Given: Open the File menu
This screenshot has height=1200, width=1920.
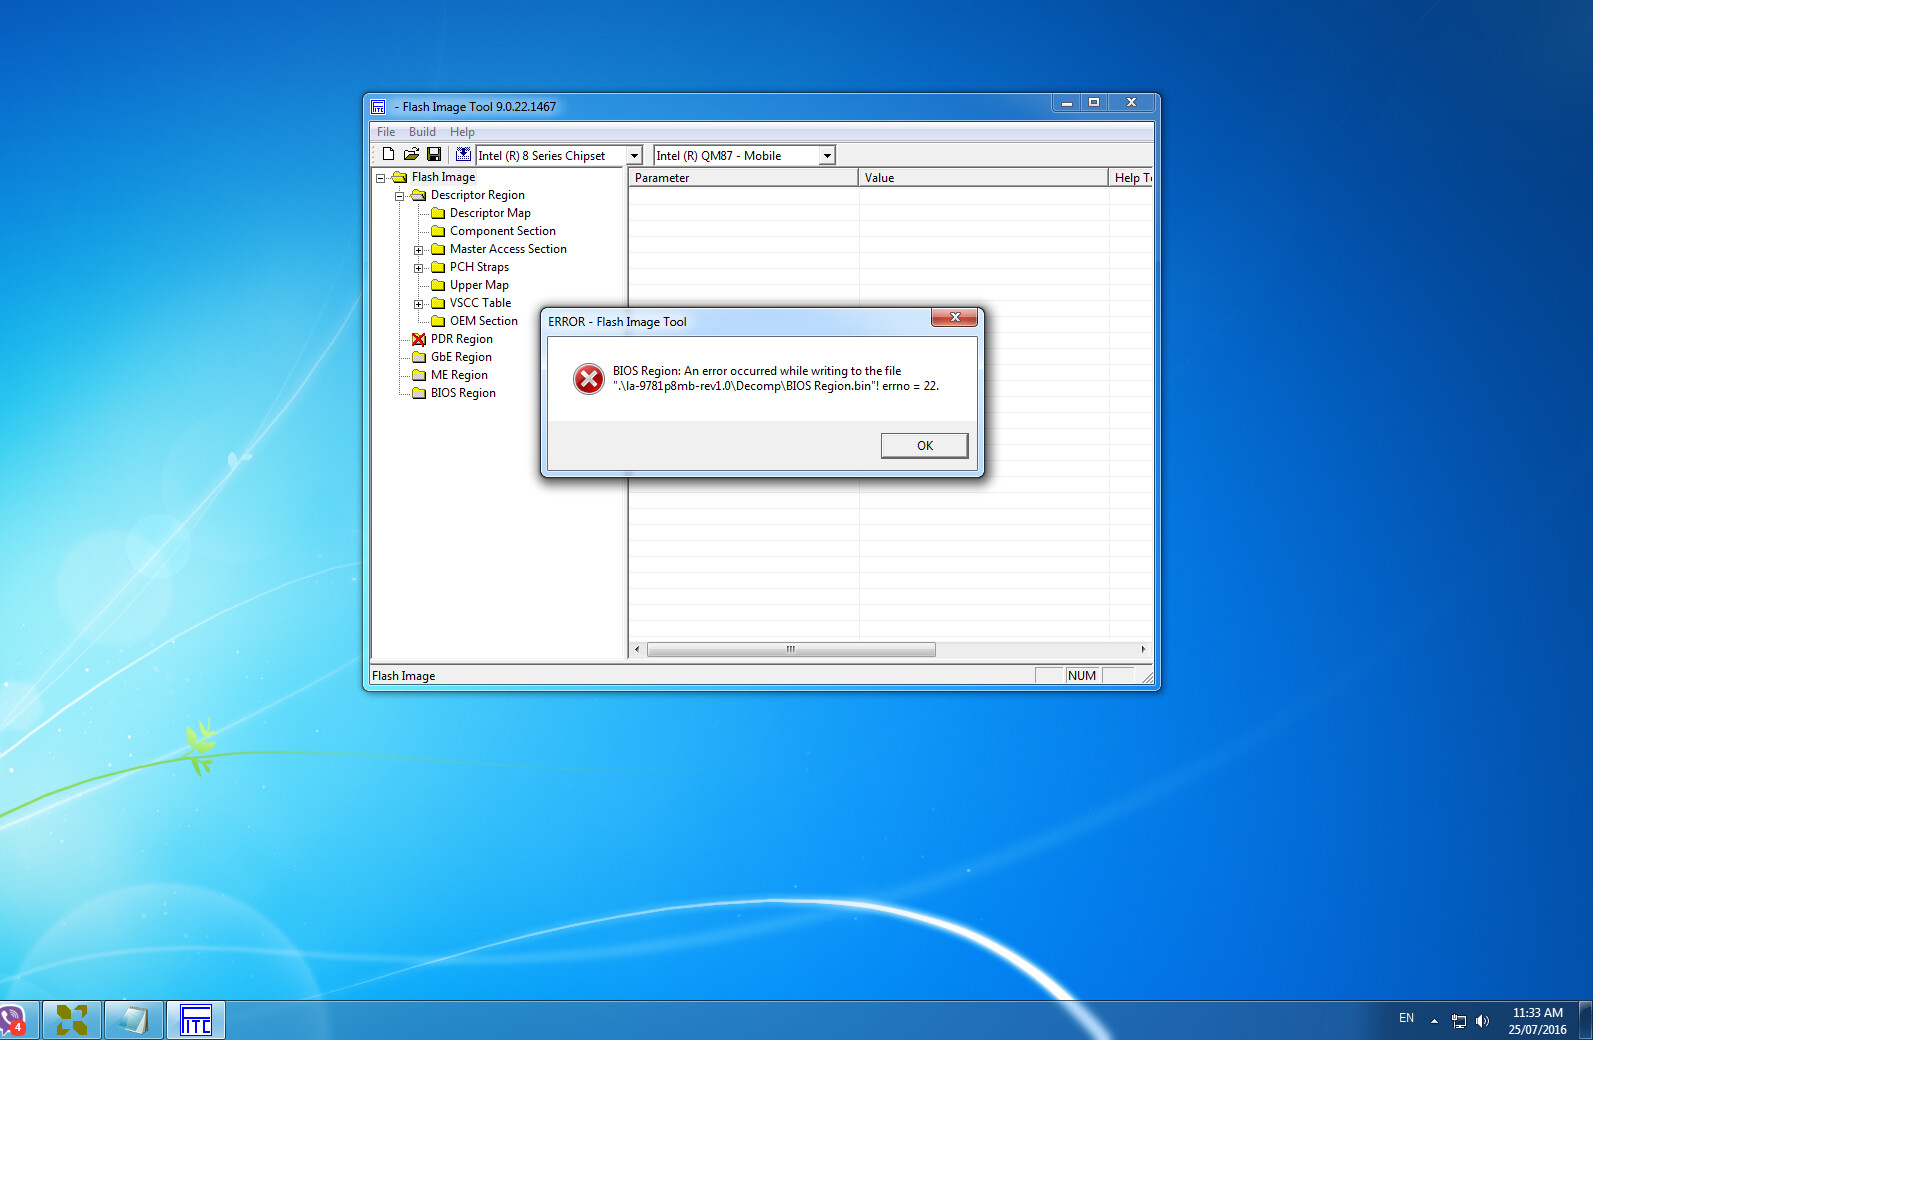Looking at the screenshot, I should [x=386, y=132].
